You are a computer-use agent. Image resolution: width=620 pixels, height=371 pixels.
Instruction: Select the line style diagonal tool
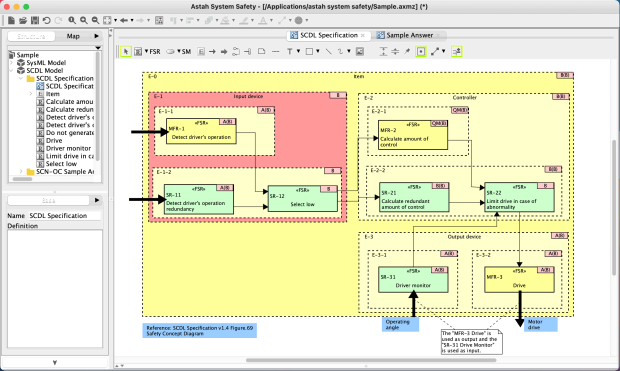pyautogui.click(x=435, y=51)
